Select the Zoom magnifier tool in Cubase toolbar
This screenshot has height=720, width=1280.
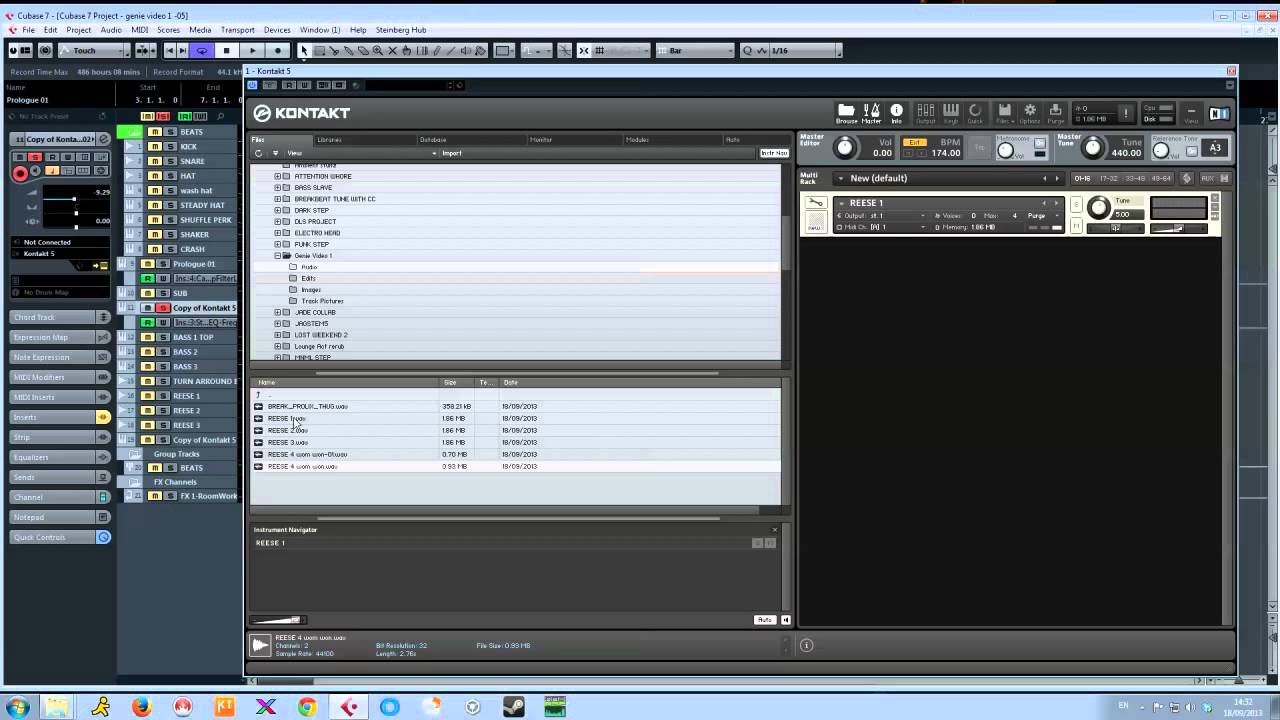[377, 50]
